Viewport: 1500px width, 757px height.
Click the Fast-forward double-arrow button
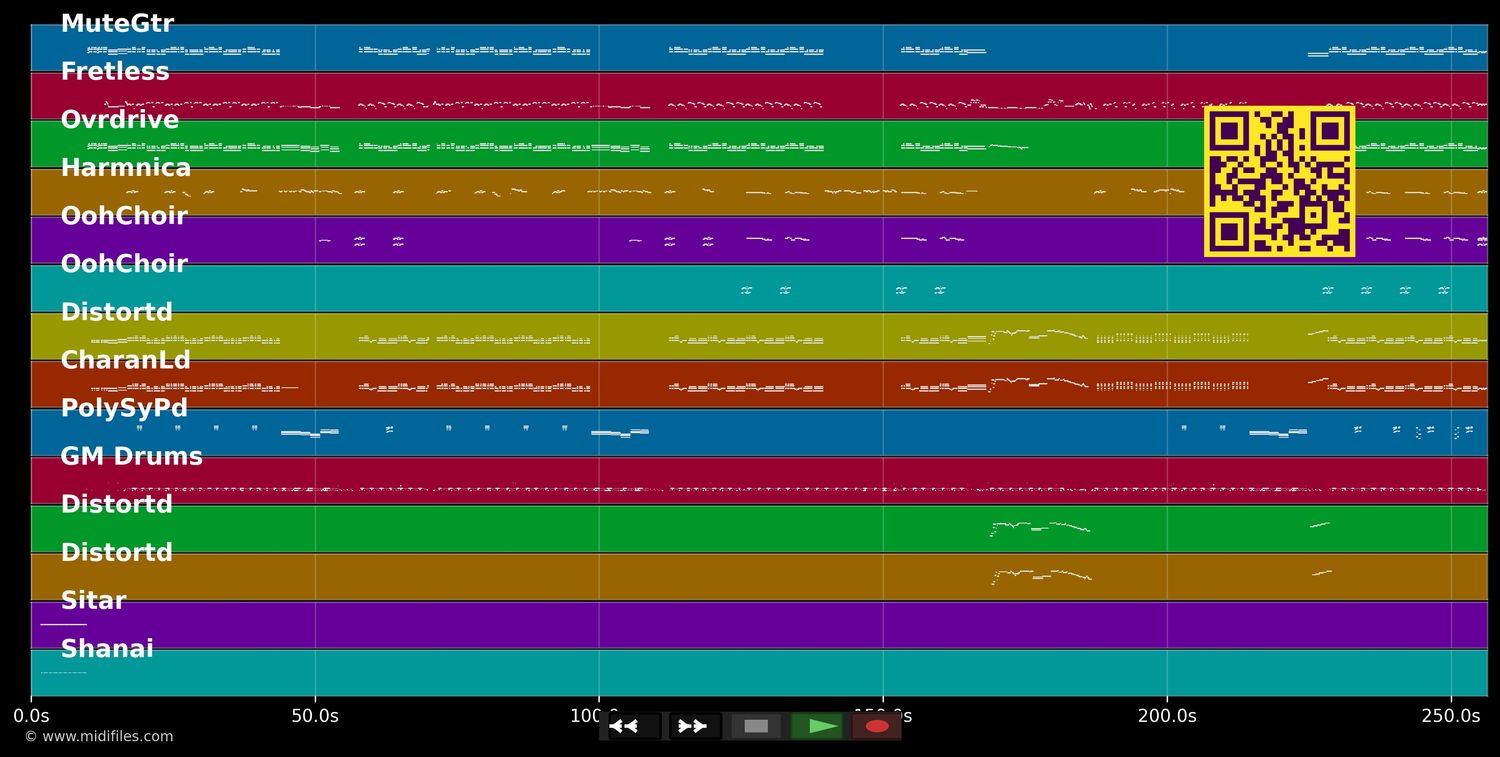[694, 726]
